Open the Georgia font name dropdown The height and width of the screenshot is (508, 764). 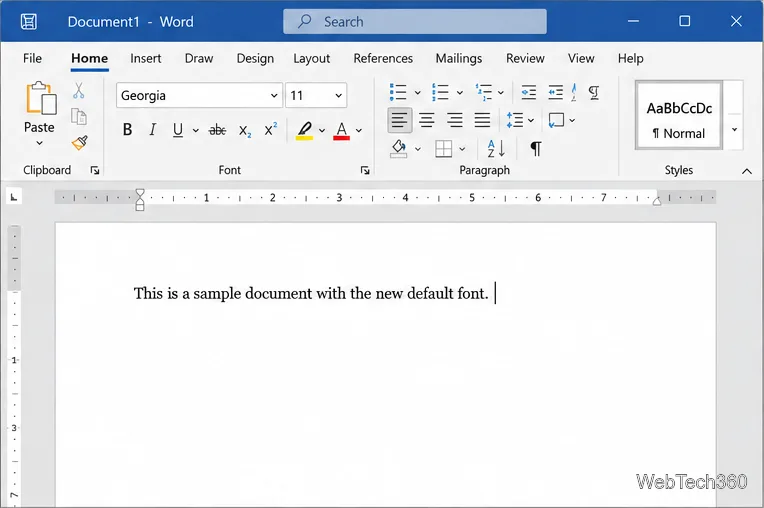tap(274, 95)
